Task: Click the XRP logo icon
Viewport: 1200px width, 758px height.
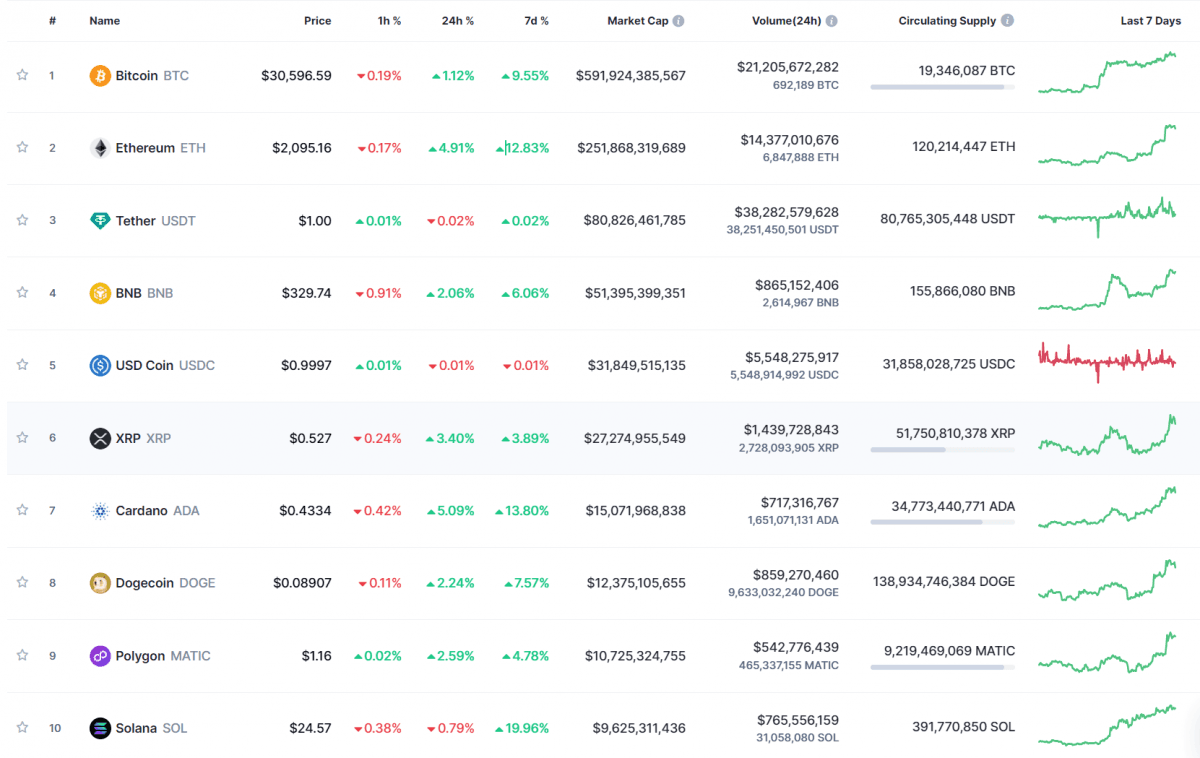Action: pyautogui.click(x=100, y=438)
